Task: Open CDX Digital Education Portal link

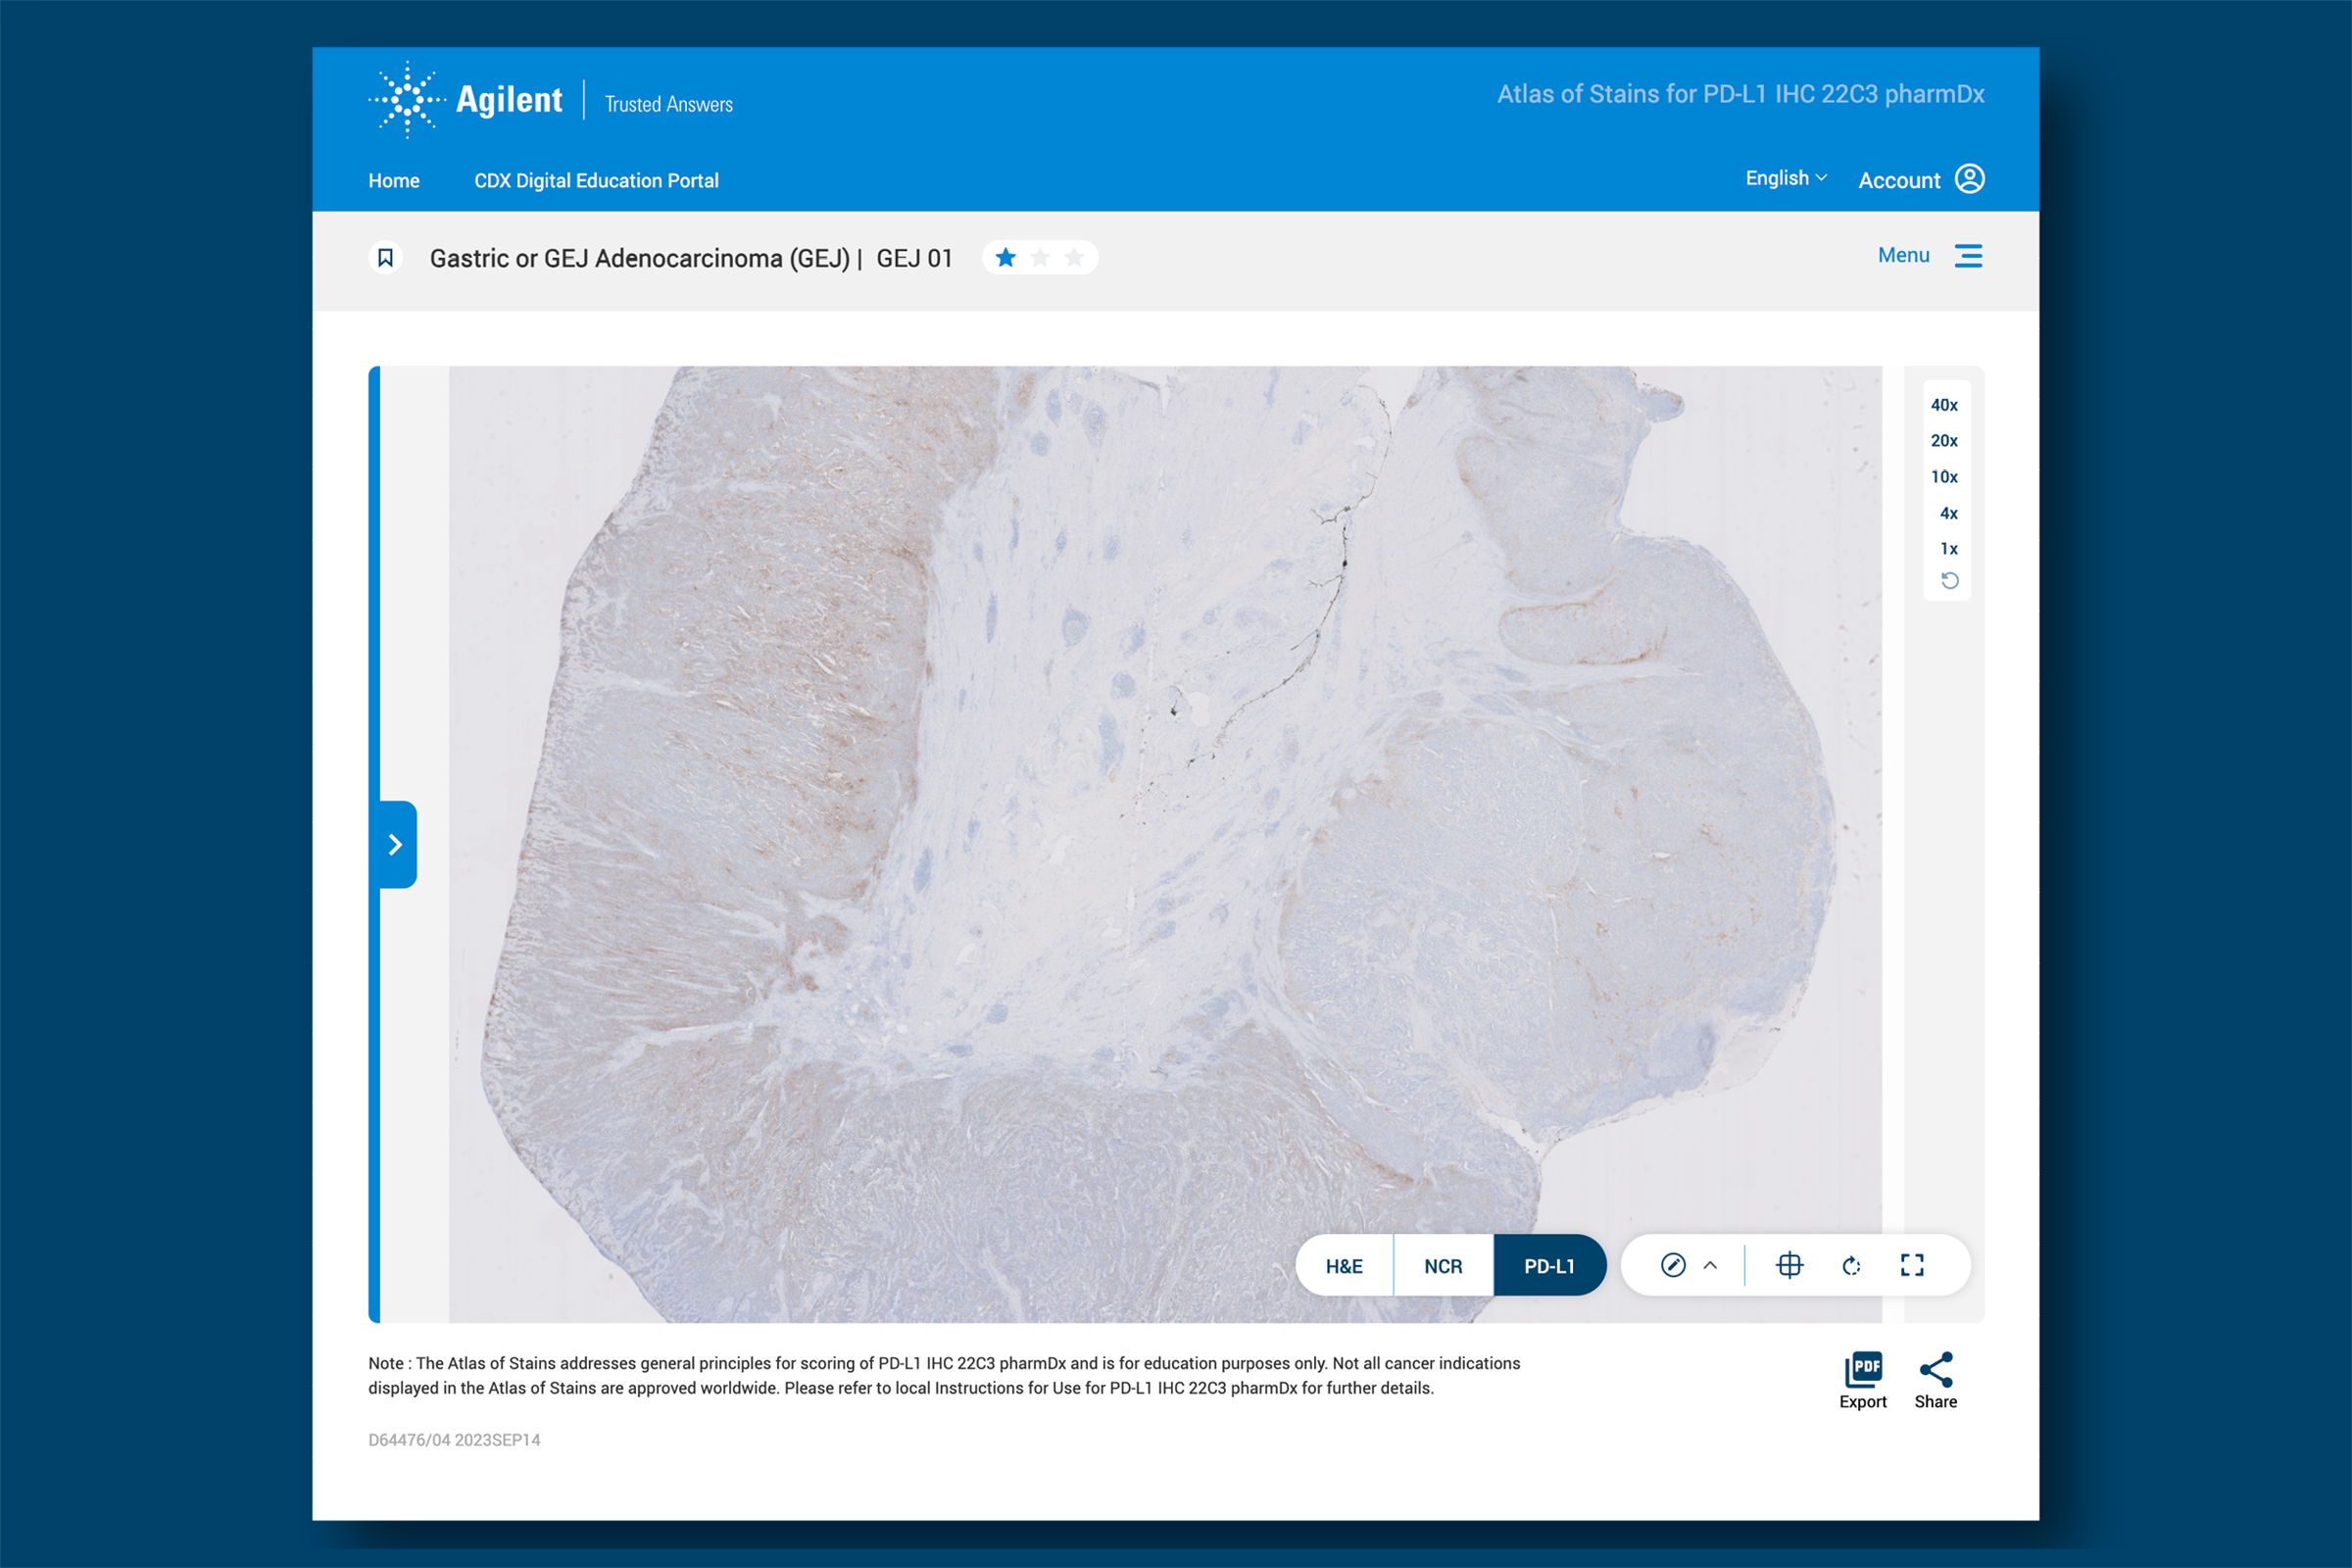Action: (x=596, y=181)
